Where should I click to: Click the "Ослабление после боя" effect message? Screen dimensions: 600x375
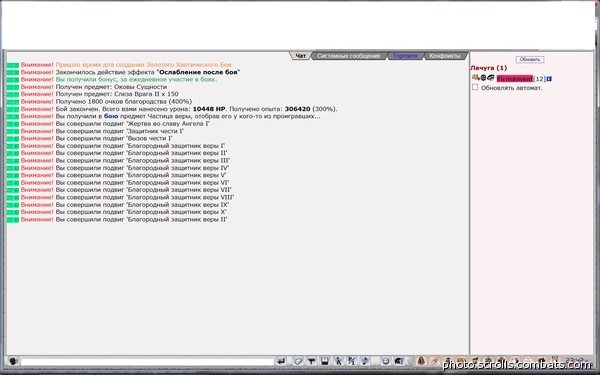click(x=148, y=72)
